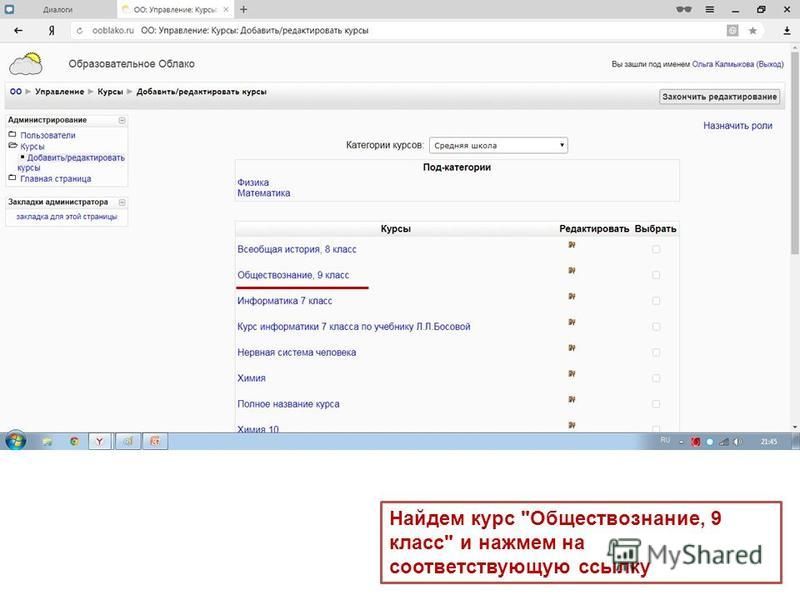Toggle incognito glasses icon in title bar

point(684,9)
